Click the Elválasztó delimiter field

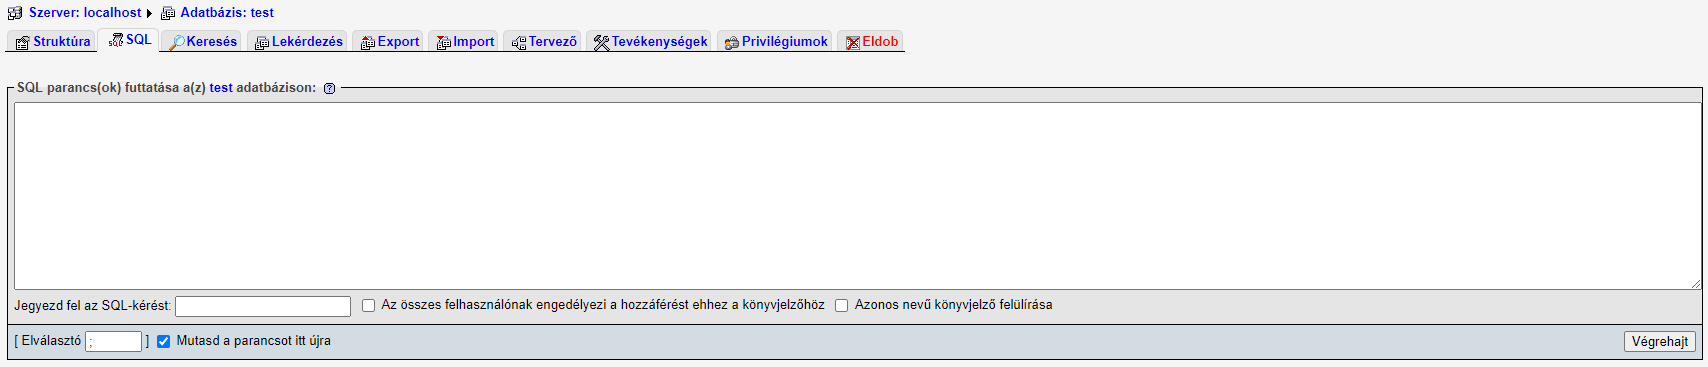(x=114, y=341)
